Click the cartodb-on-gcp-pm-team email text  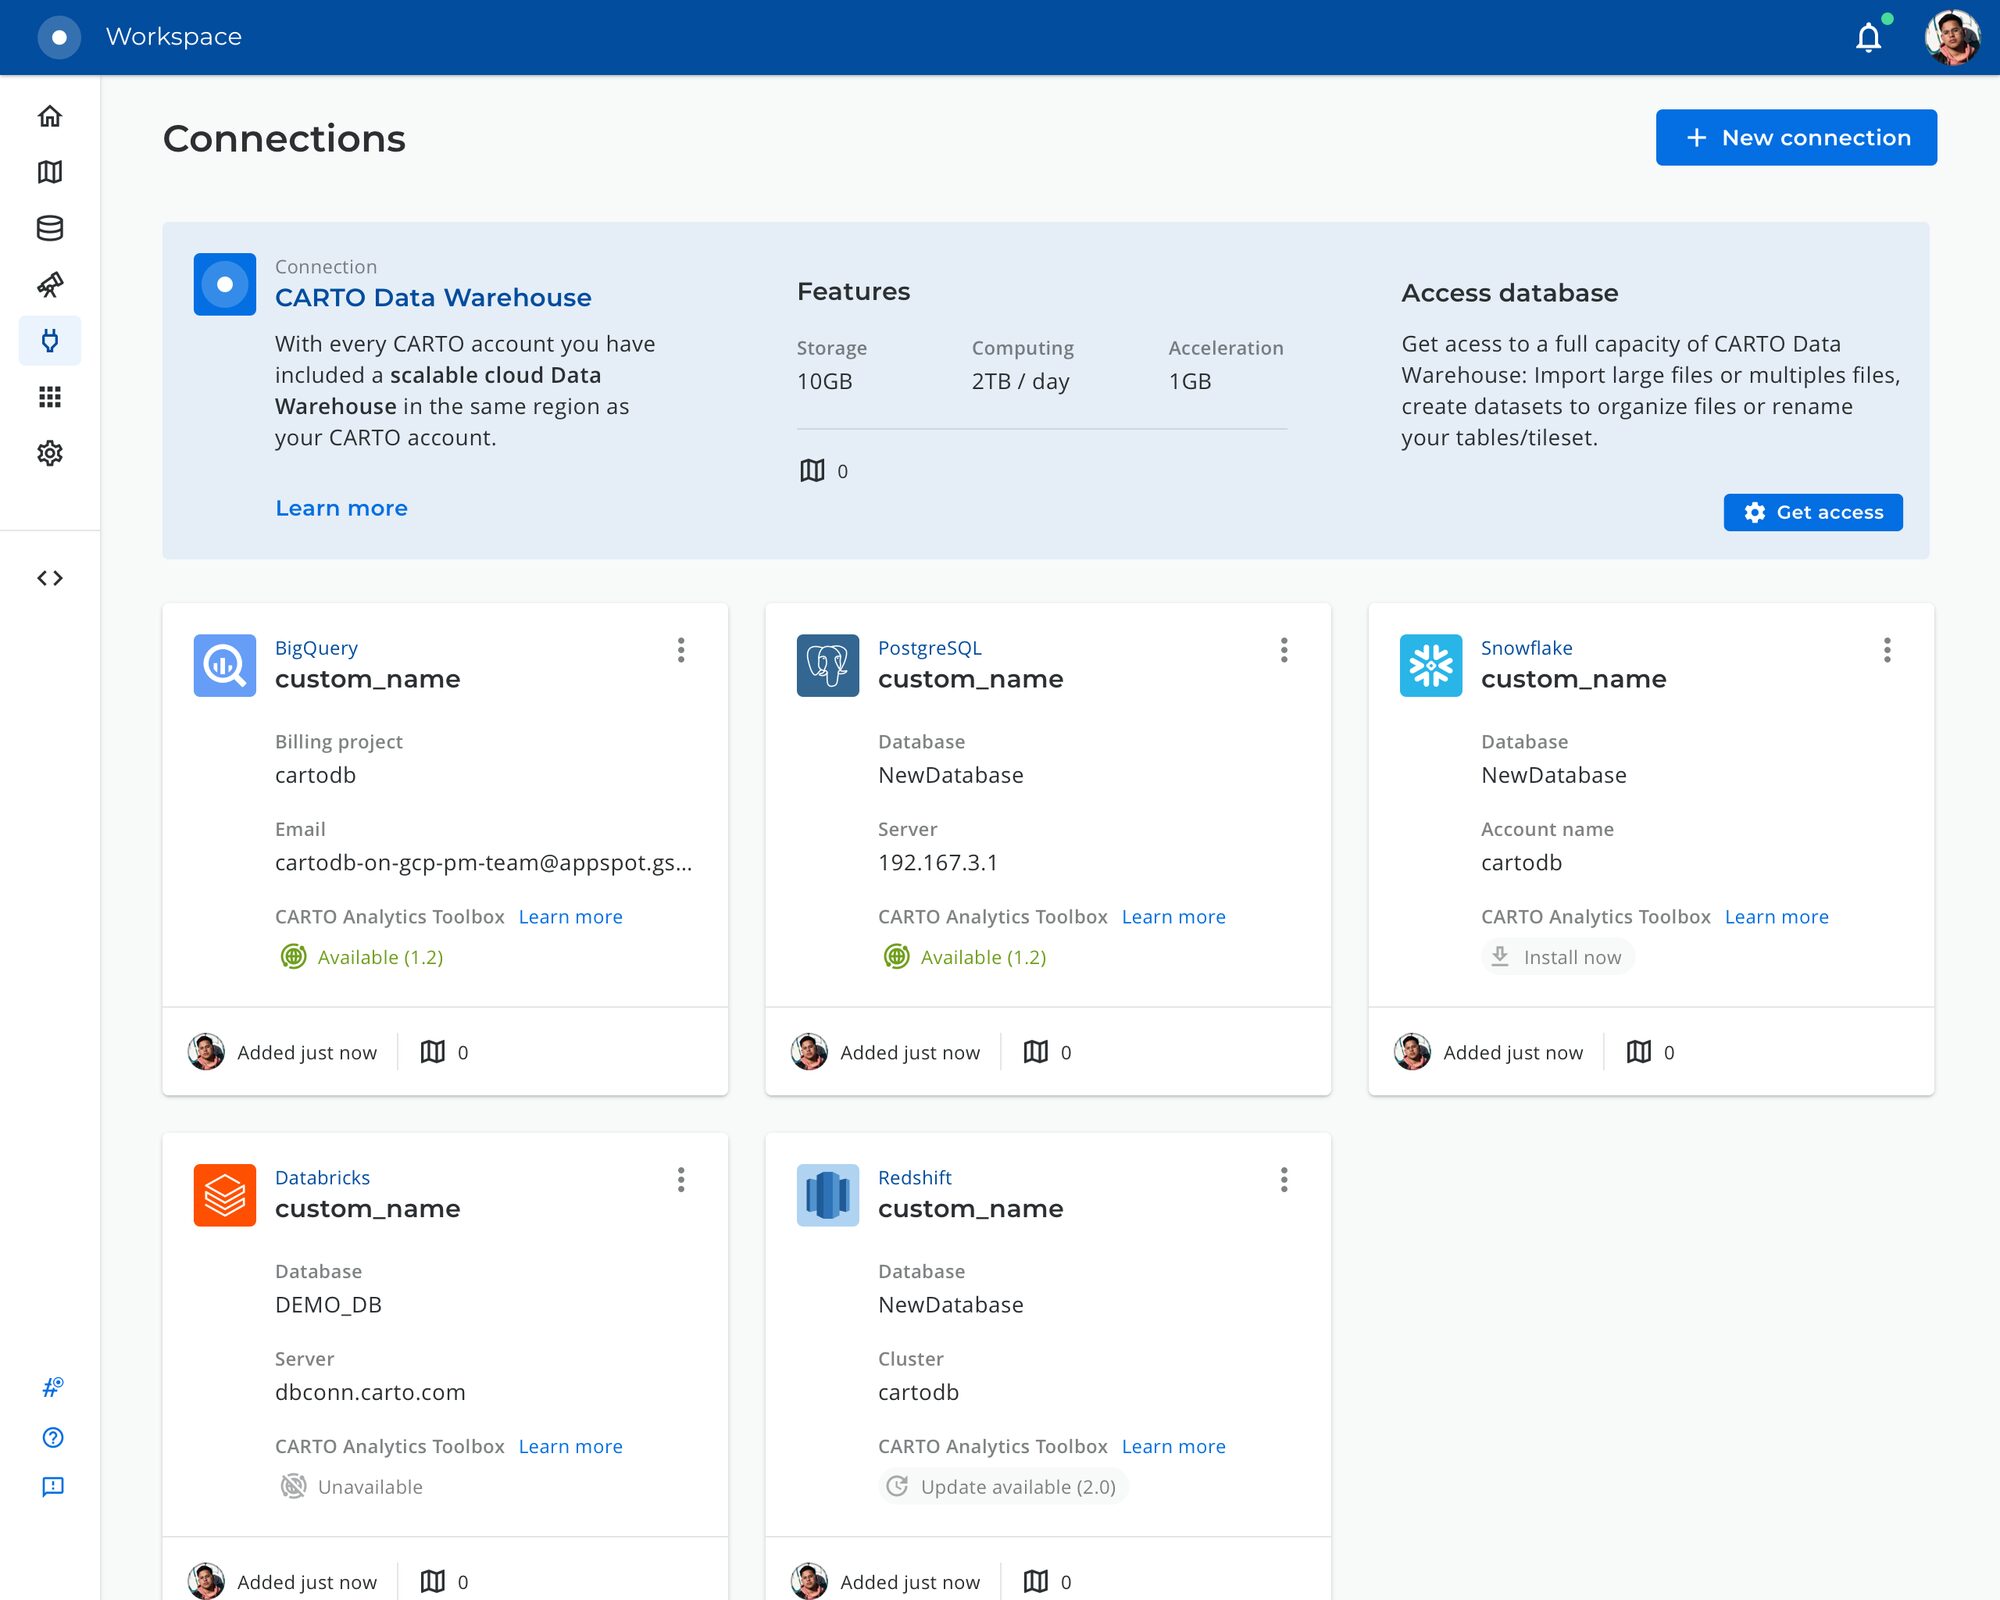pos(483,863)
